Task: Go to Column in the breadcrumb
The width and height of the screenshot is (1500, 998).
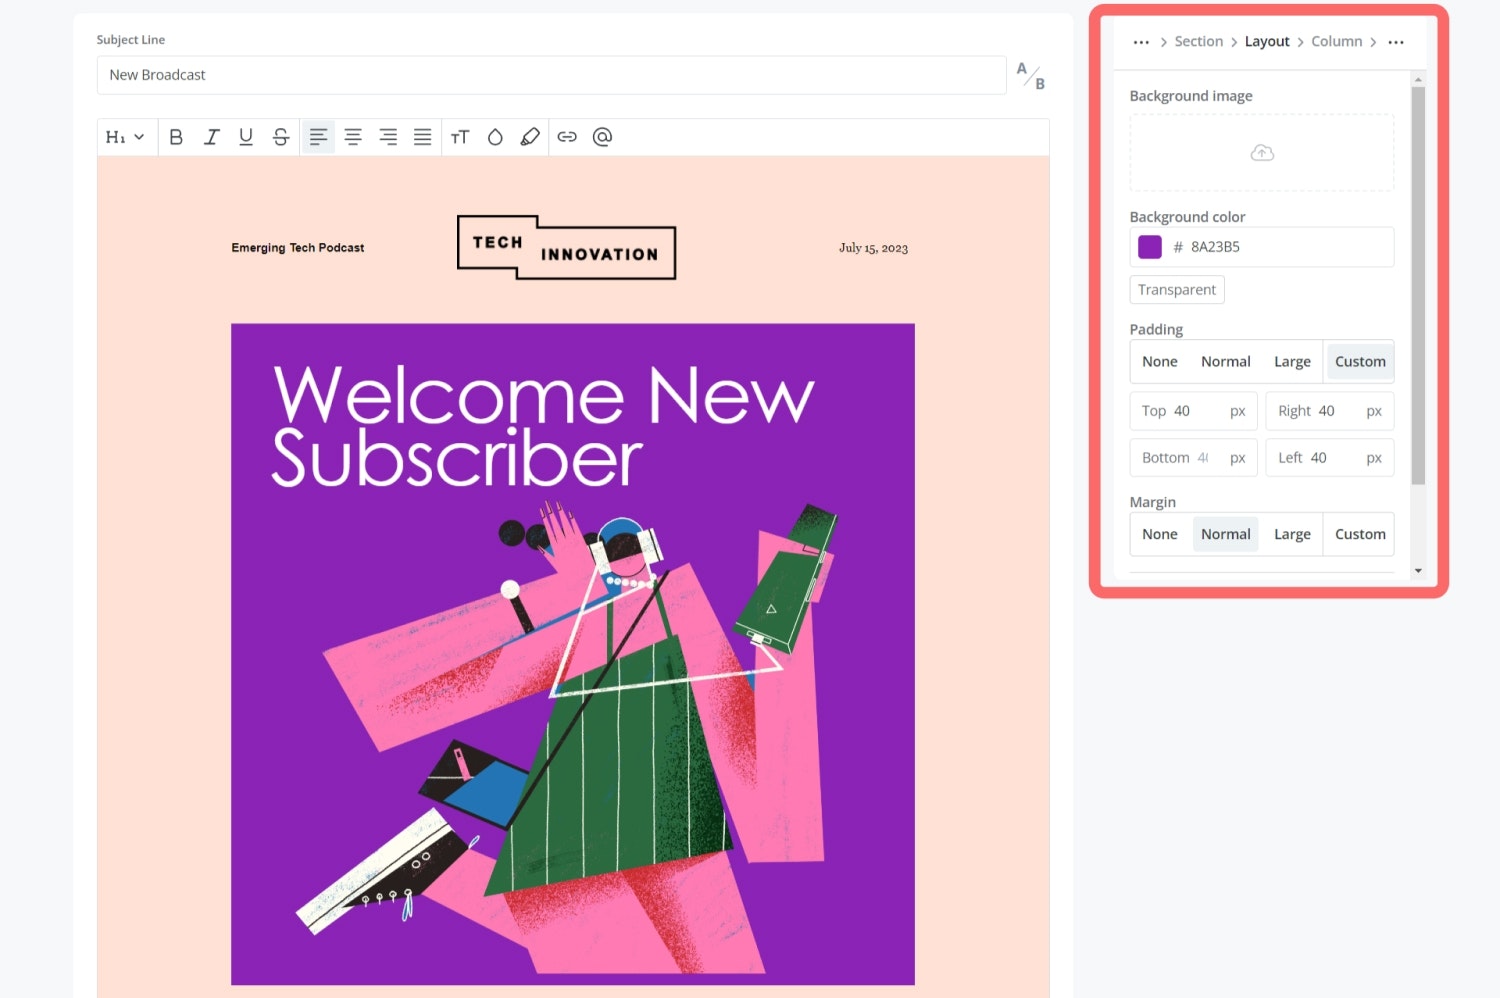Action: 1336,42
